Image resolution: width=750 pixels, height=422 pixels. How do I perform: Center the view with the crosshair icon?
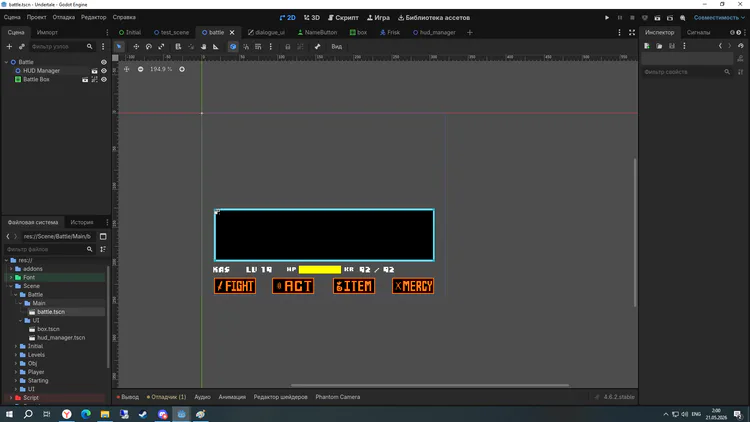[x=127, y=69]
